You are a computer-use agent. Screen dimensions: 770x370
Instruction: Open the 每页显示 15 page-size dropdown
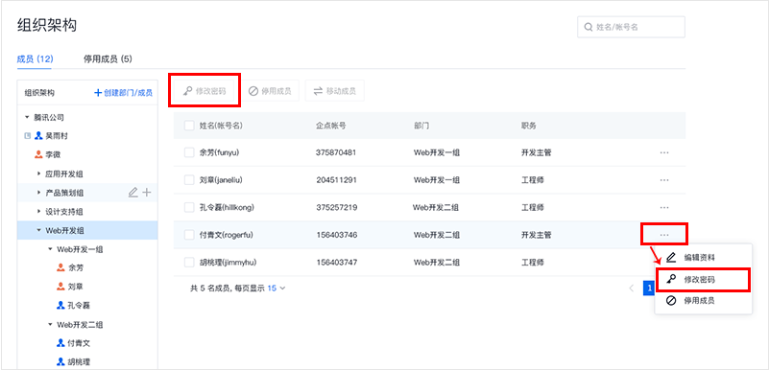(x=276, y=288)
